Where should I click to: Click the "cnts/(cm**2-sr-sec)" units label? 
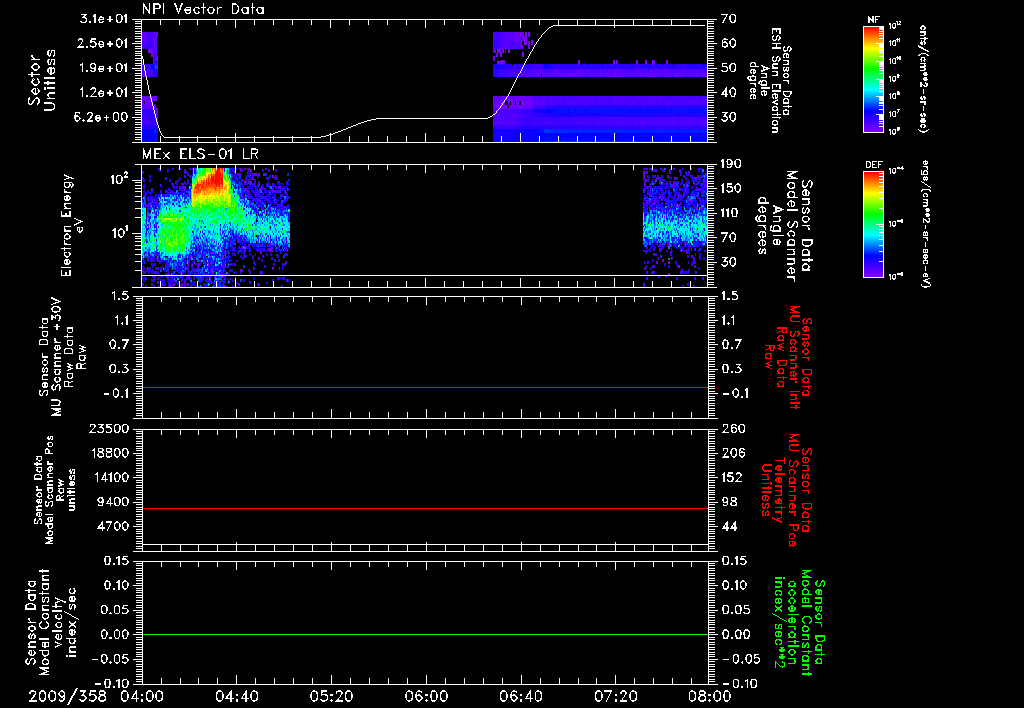(922, 79)
